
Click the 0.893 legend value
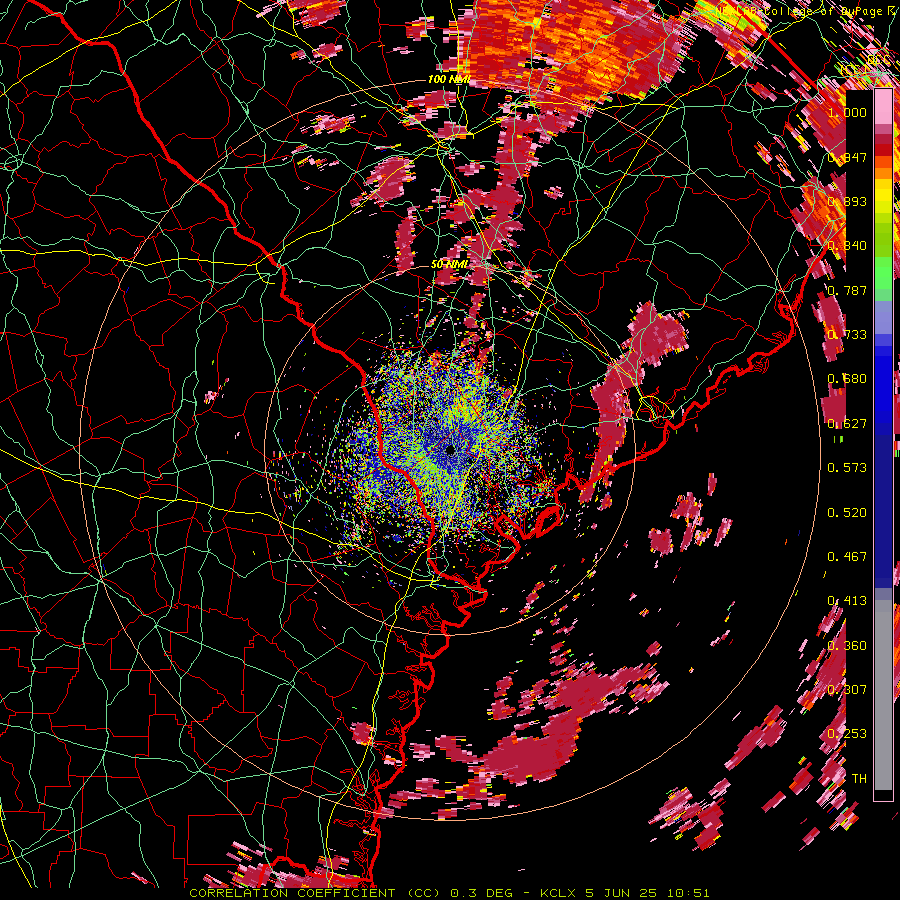point(847,201)
